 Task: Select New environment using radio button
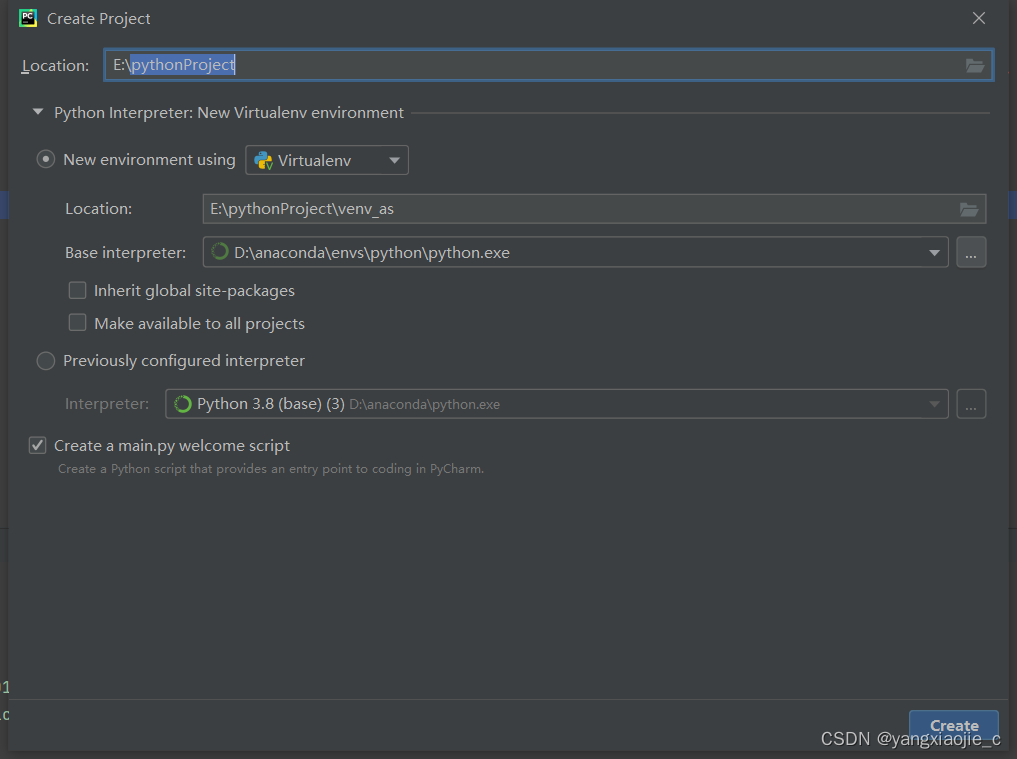[x=45, y=159]
